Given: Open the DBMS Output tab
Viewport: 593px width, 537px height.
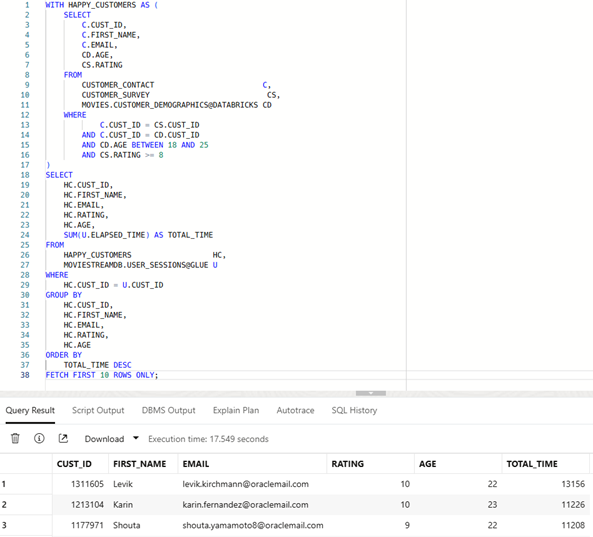Looking at the screenshot, I should click(x=168, y=410).
